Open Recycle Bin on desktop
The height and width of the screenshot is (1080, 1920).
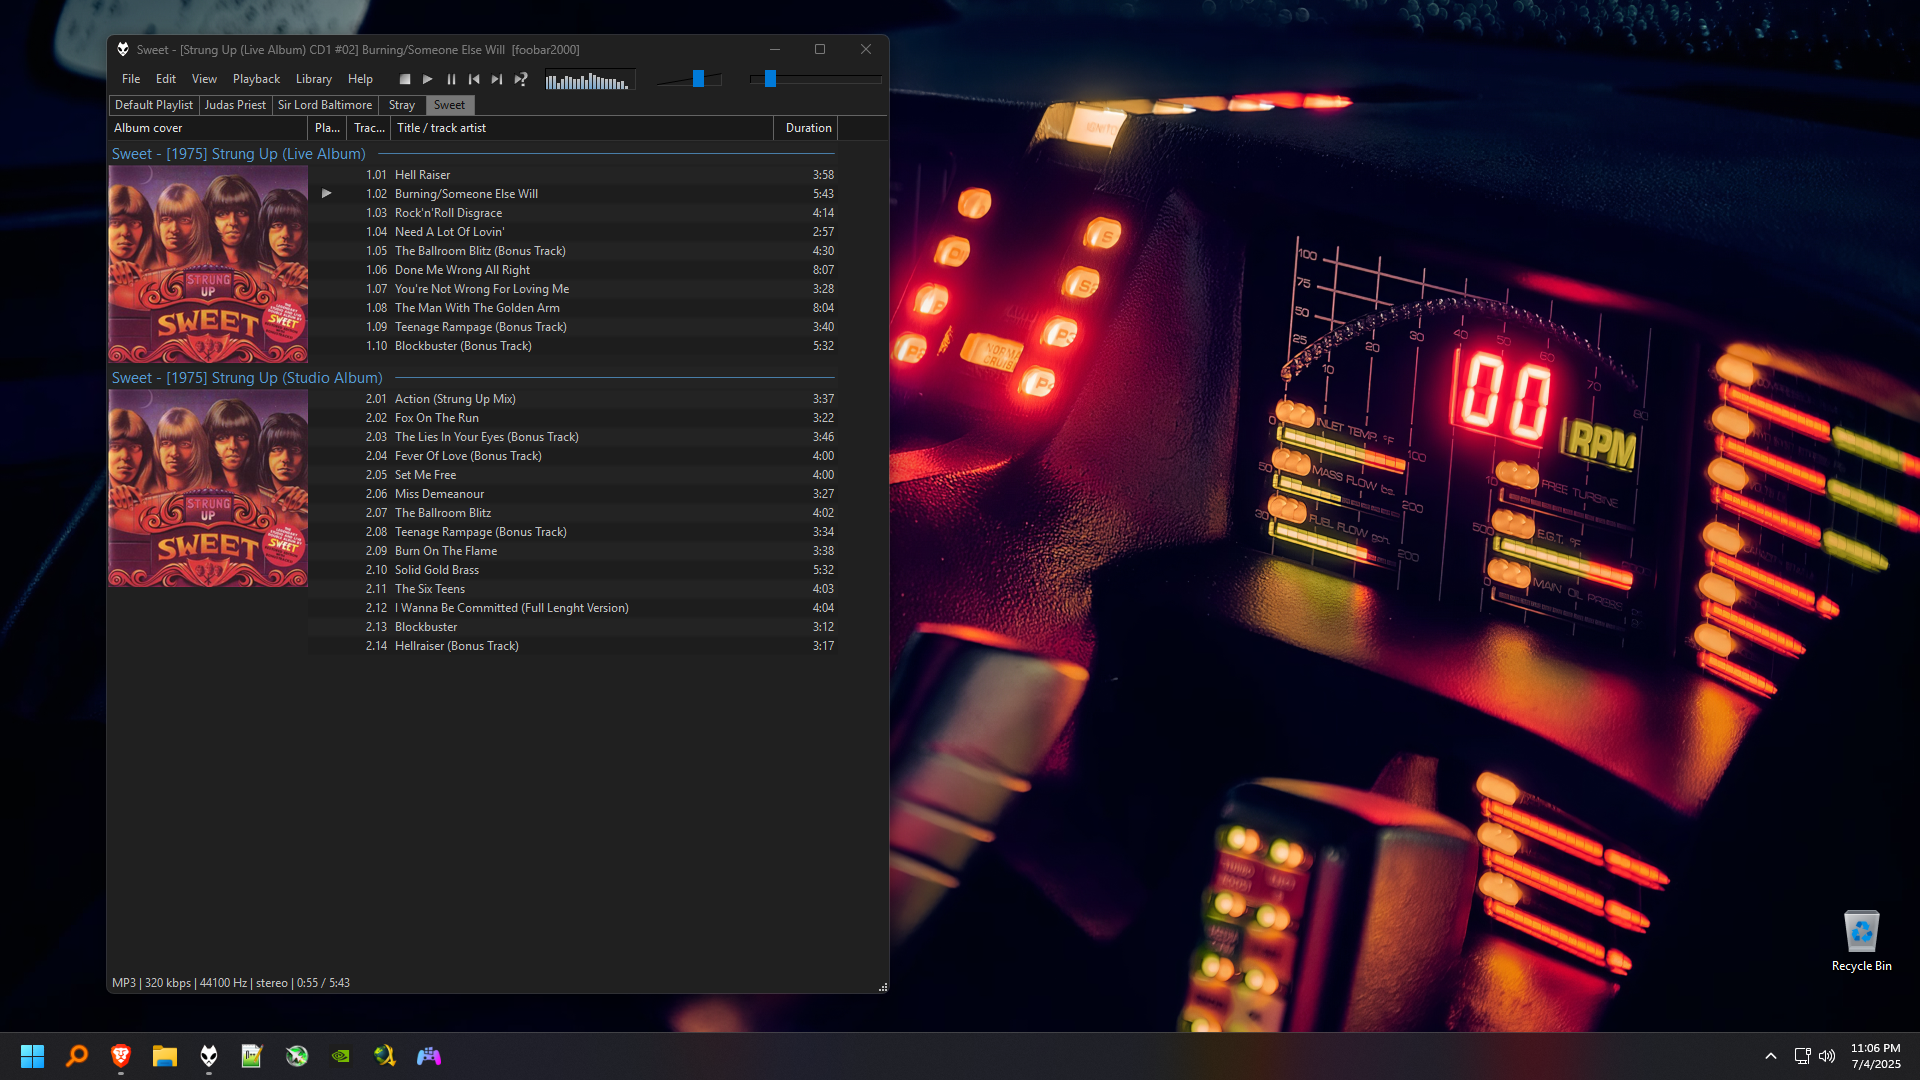1861,940
